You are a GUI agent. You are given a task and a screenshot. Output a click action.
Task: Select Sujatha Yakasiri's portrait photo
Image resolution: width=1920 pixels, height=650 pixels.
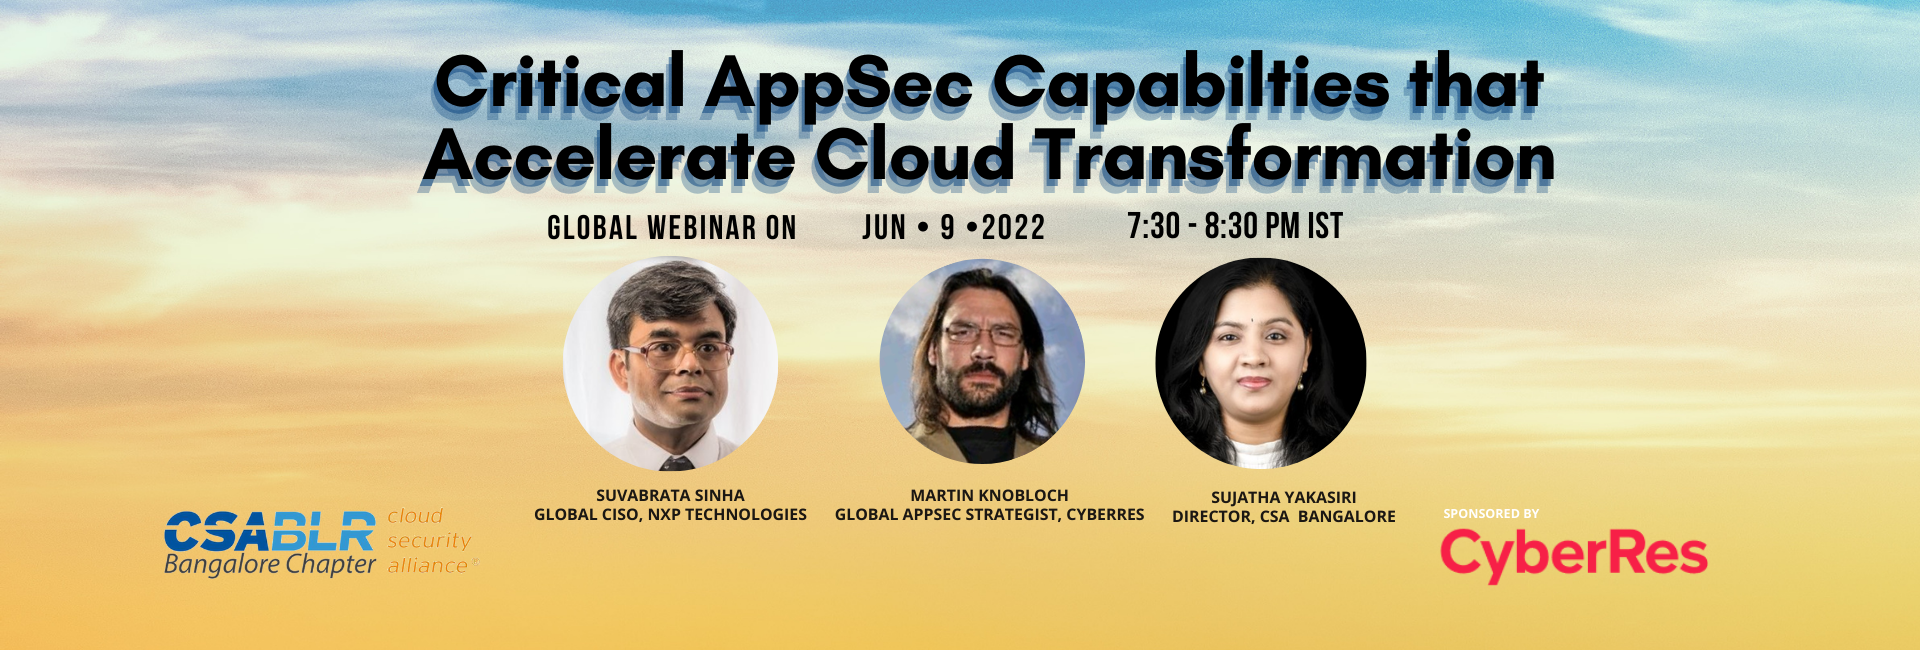(x=1260, y=363)
